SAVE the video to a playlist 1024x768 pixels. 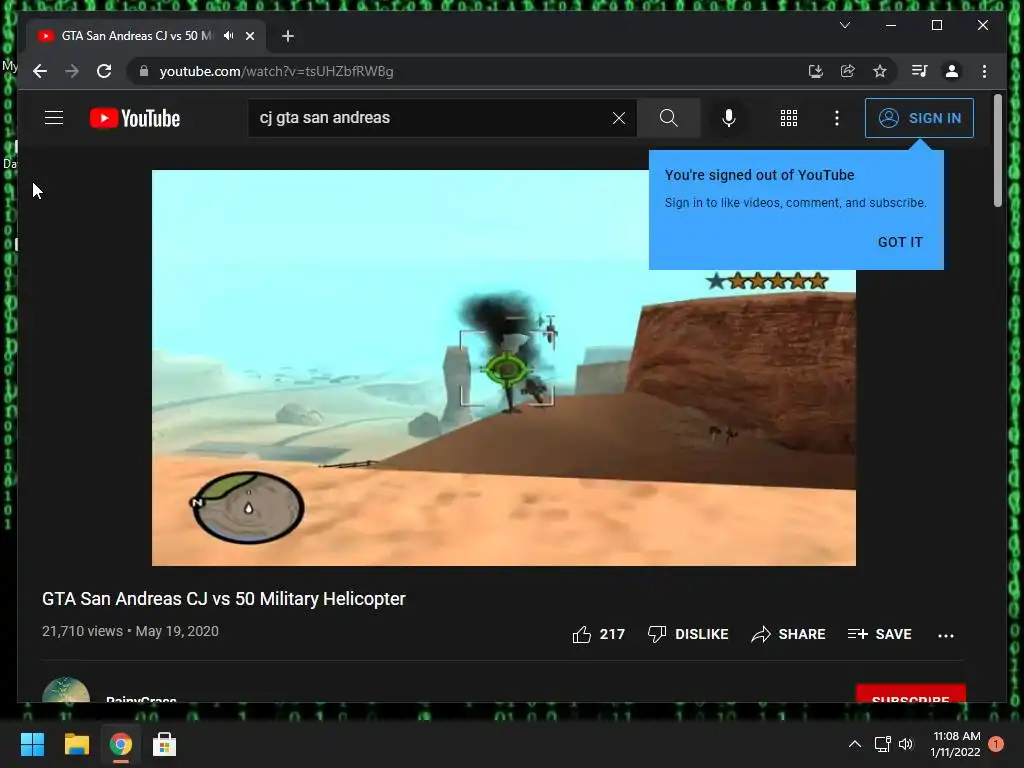click(879, 634)
